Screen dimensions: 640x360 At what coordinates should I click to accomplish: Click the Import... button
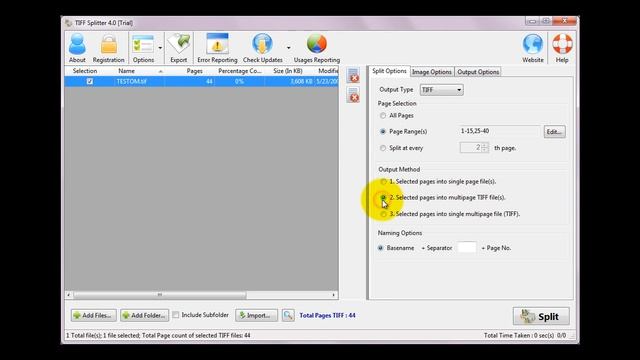tap(256, 315)
